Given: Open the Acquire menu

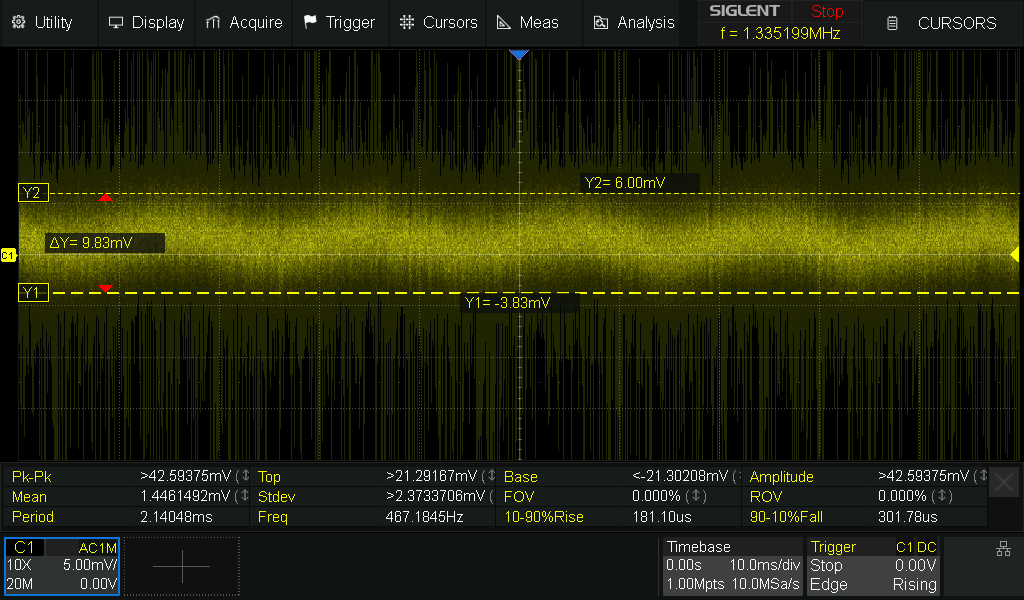Looking at the screenshot, I should point(244,22).
